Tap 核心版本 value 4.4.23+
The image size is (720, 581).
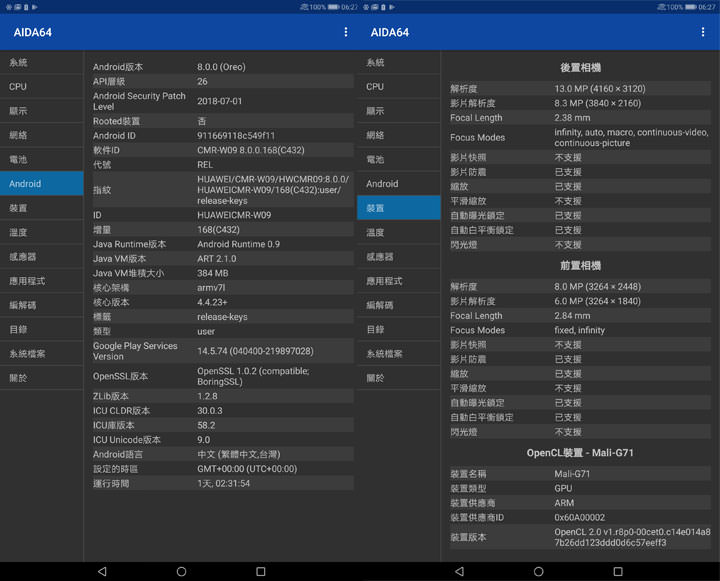[212, 302]
